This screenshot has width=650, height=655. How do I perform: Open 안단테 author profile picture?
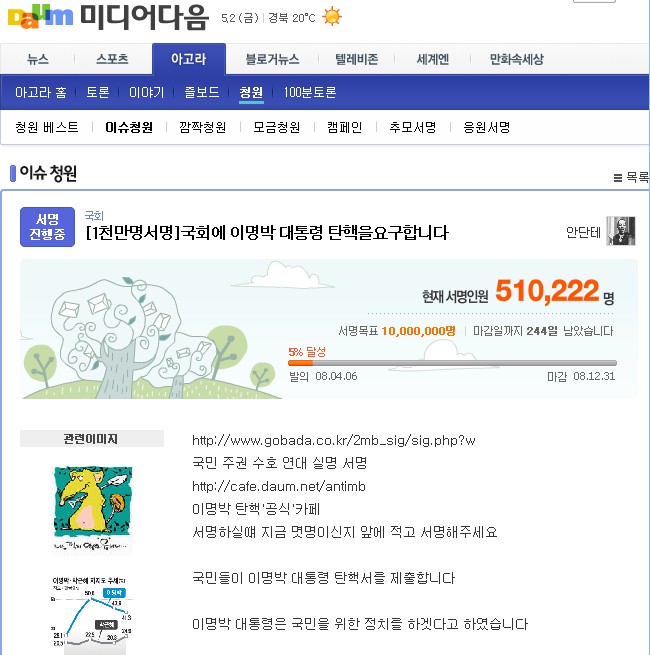click(x=621, y=231)
